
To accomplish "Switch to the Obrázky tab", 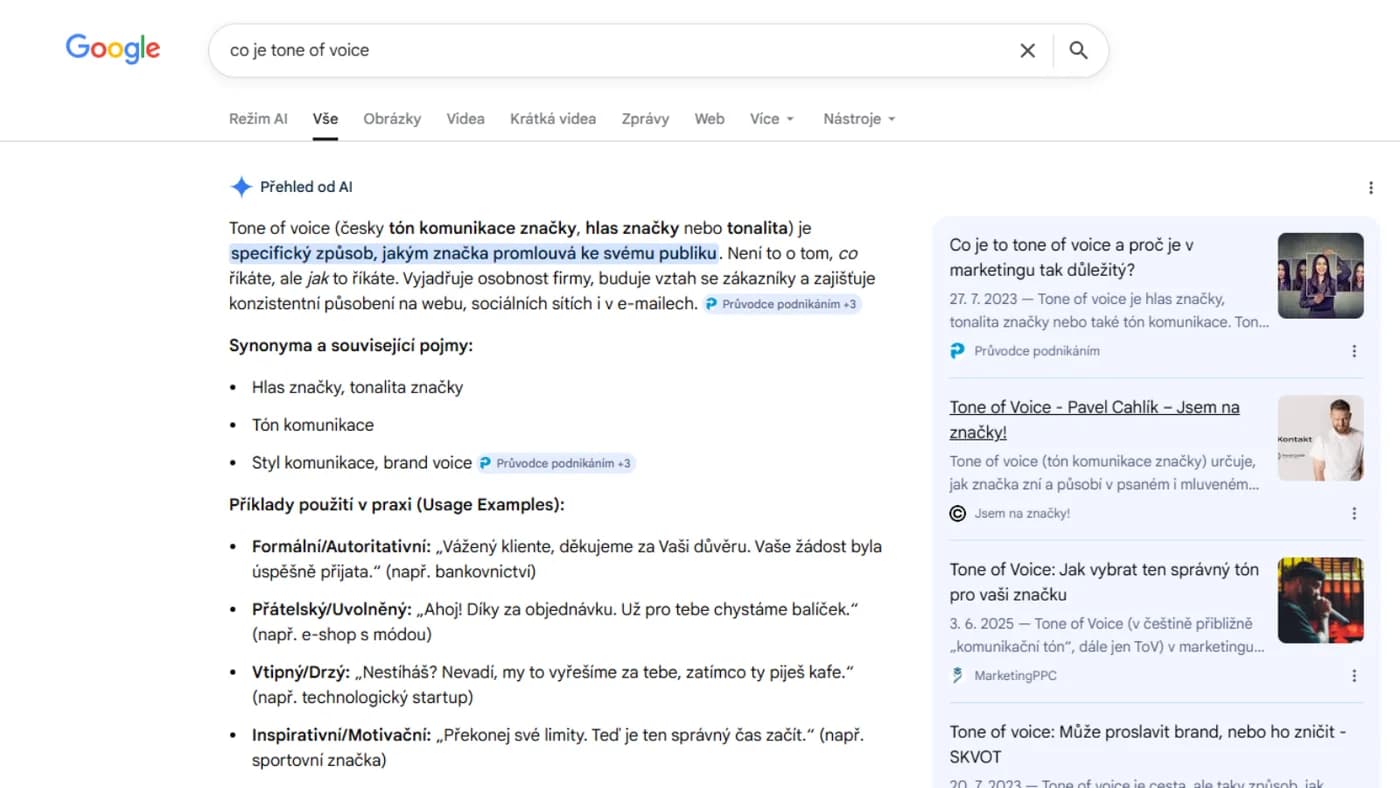I will coord(392,118).
